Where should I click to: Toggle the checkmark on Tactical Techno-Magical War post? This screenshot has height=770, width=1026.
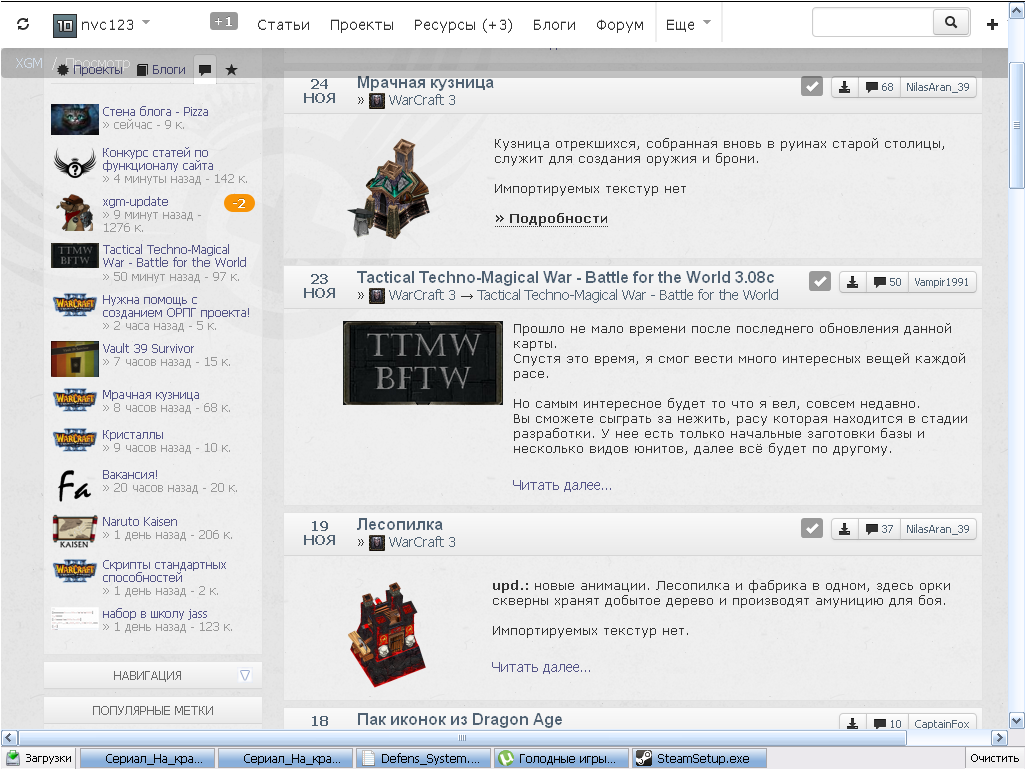[819, 281]
